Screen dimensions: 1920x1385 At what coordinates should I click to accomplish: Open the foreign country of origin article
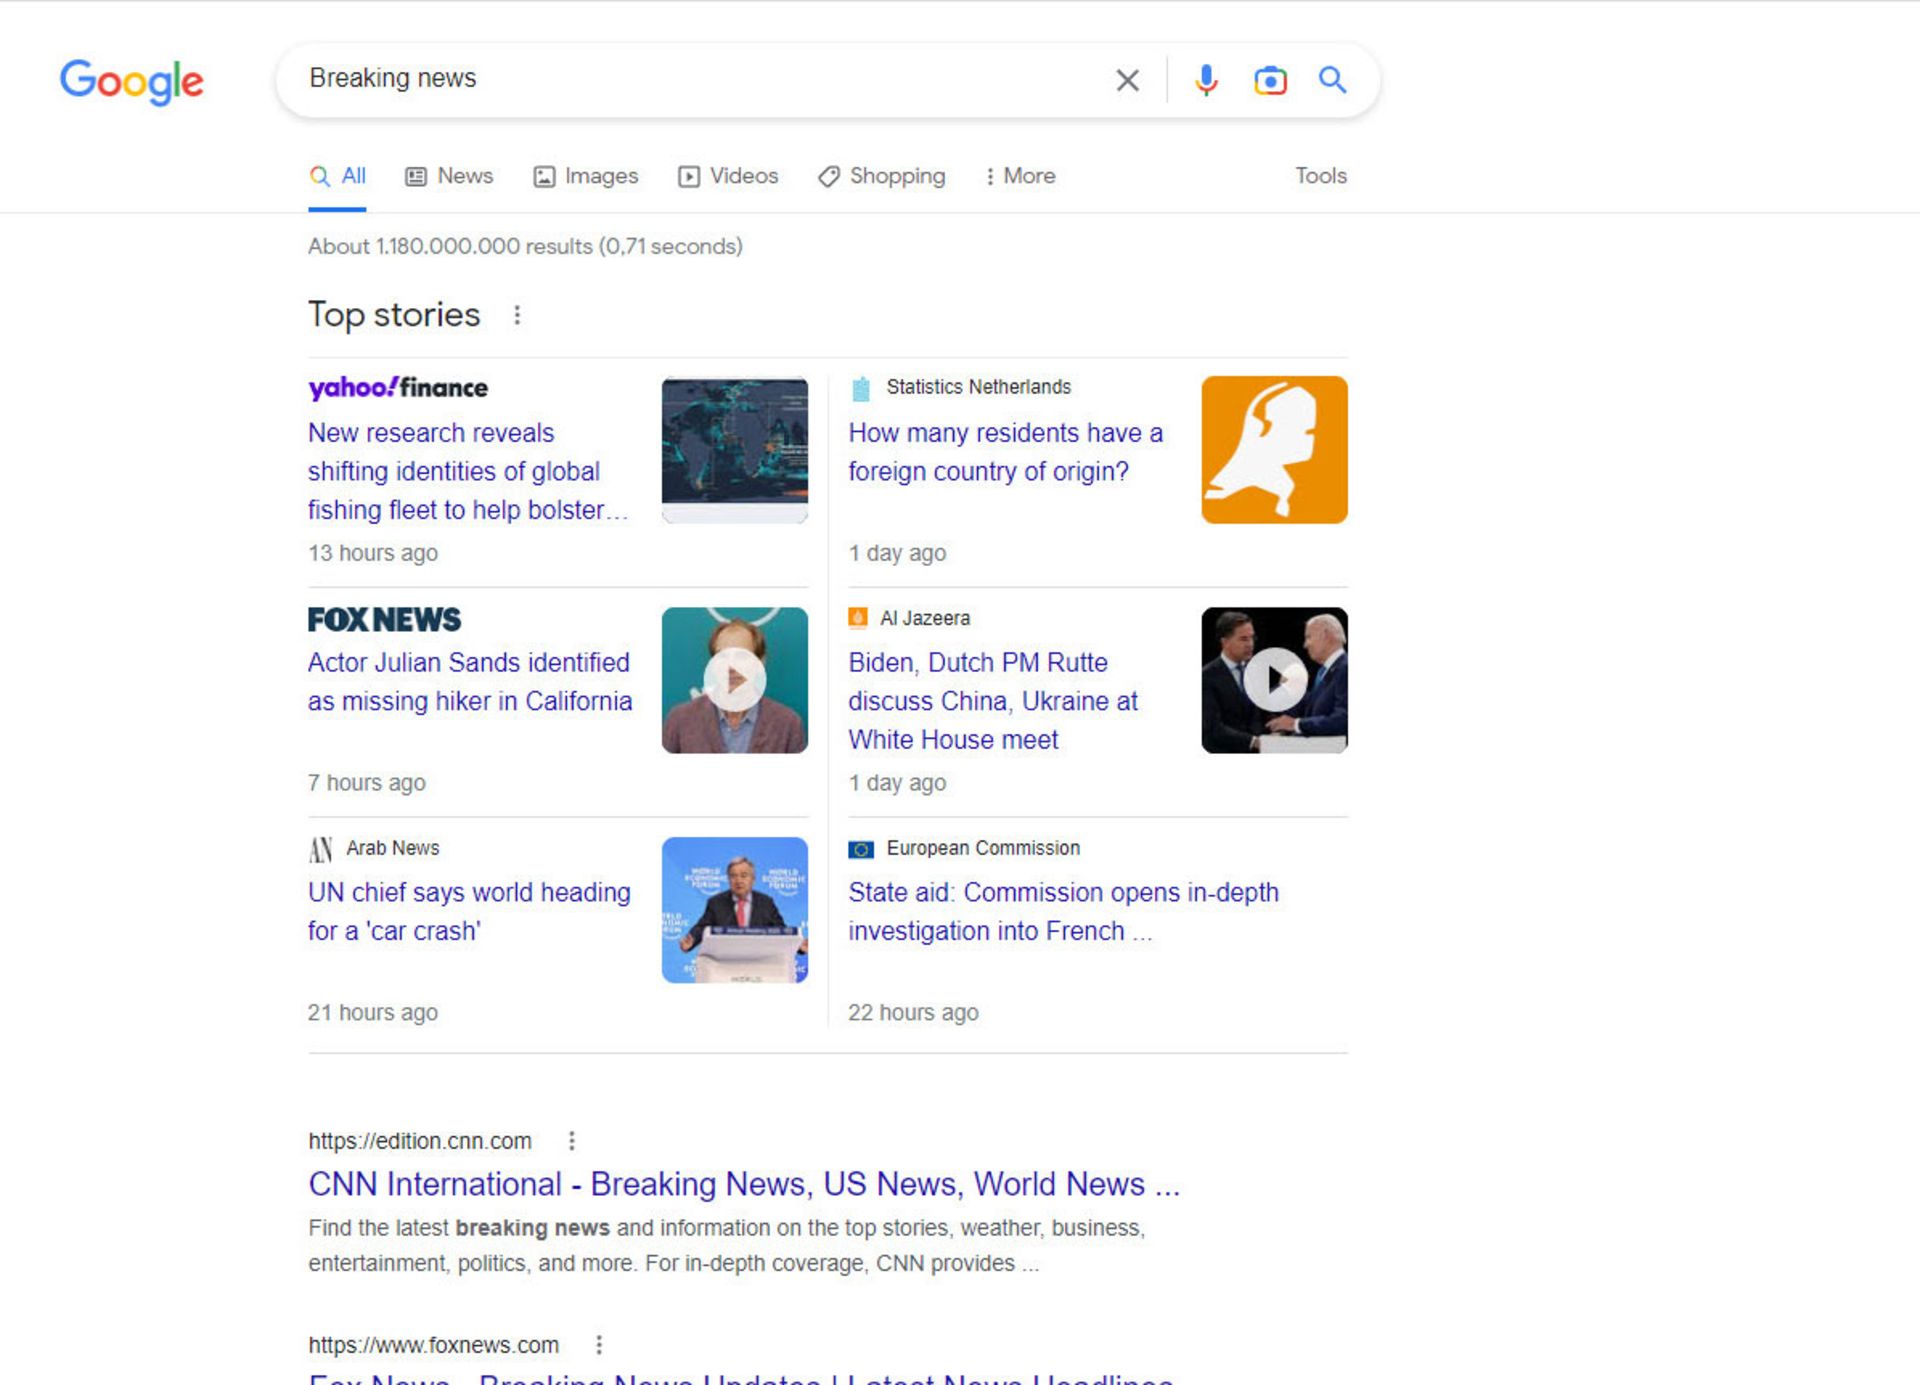1005,452
